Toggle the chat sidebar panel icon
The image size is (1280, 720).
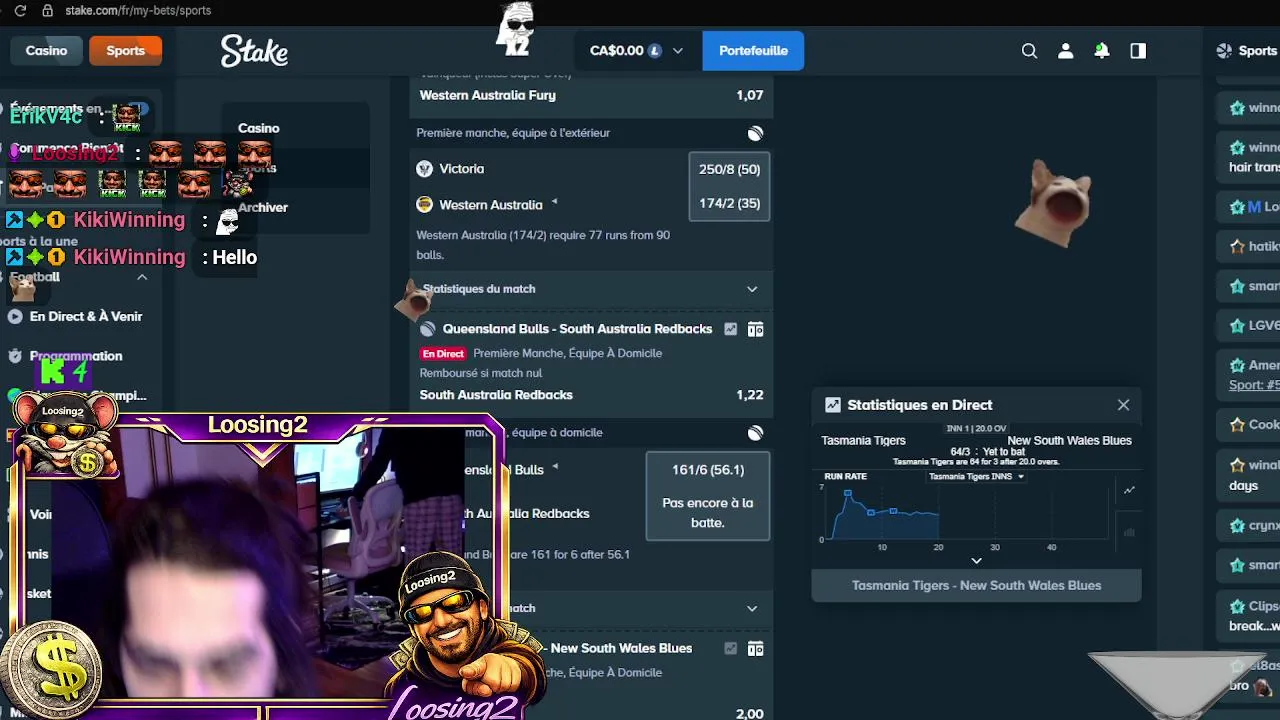1138,51
